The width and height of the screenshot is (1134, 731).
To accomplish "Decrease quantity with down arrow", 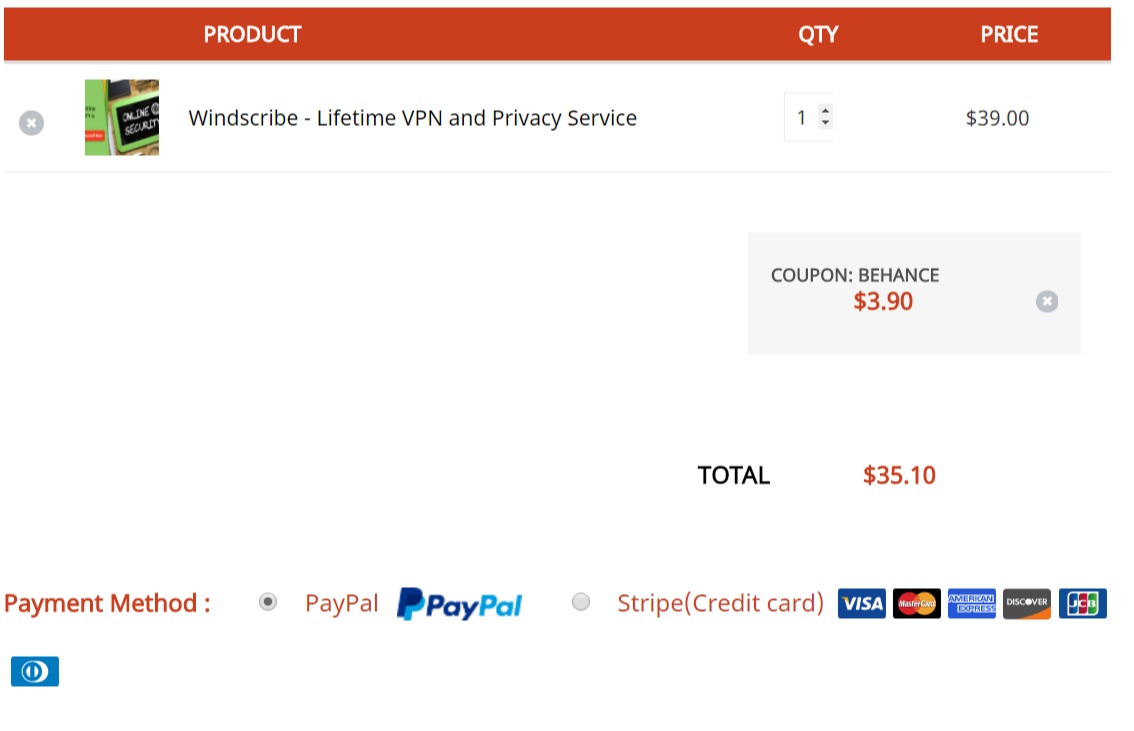I will point(825,124).
